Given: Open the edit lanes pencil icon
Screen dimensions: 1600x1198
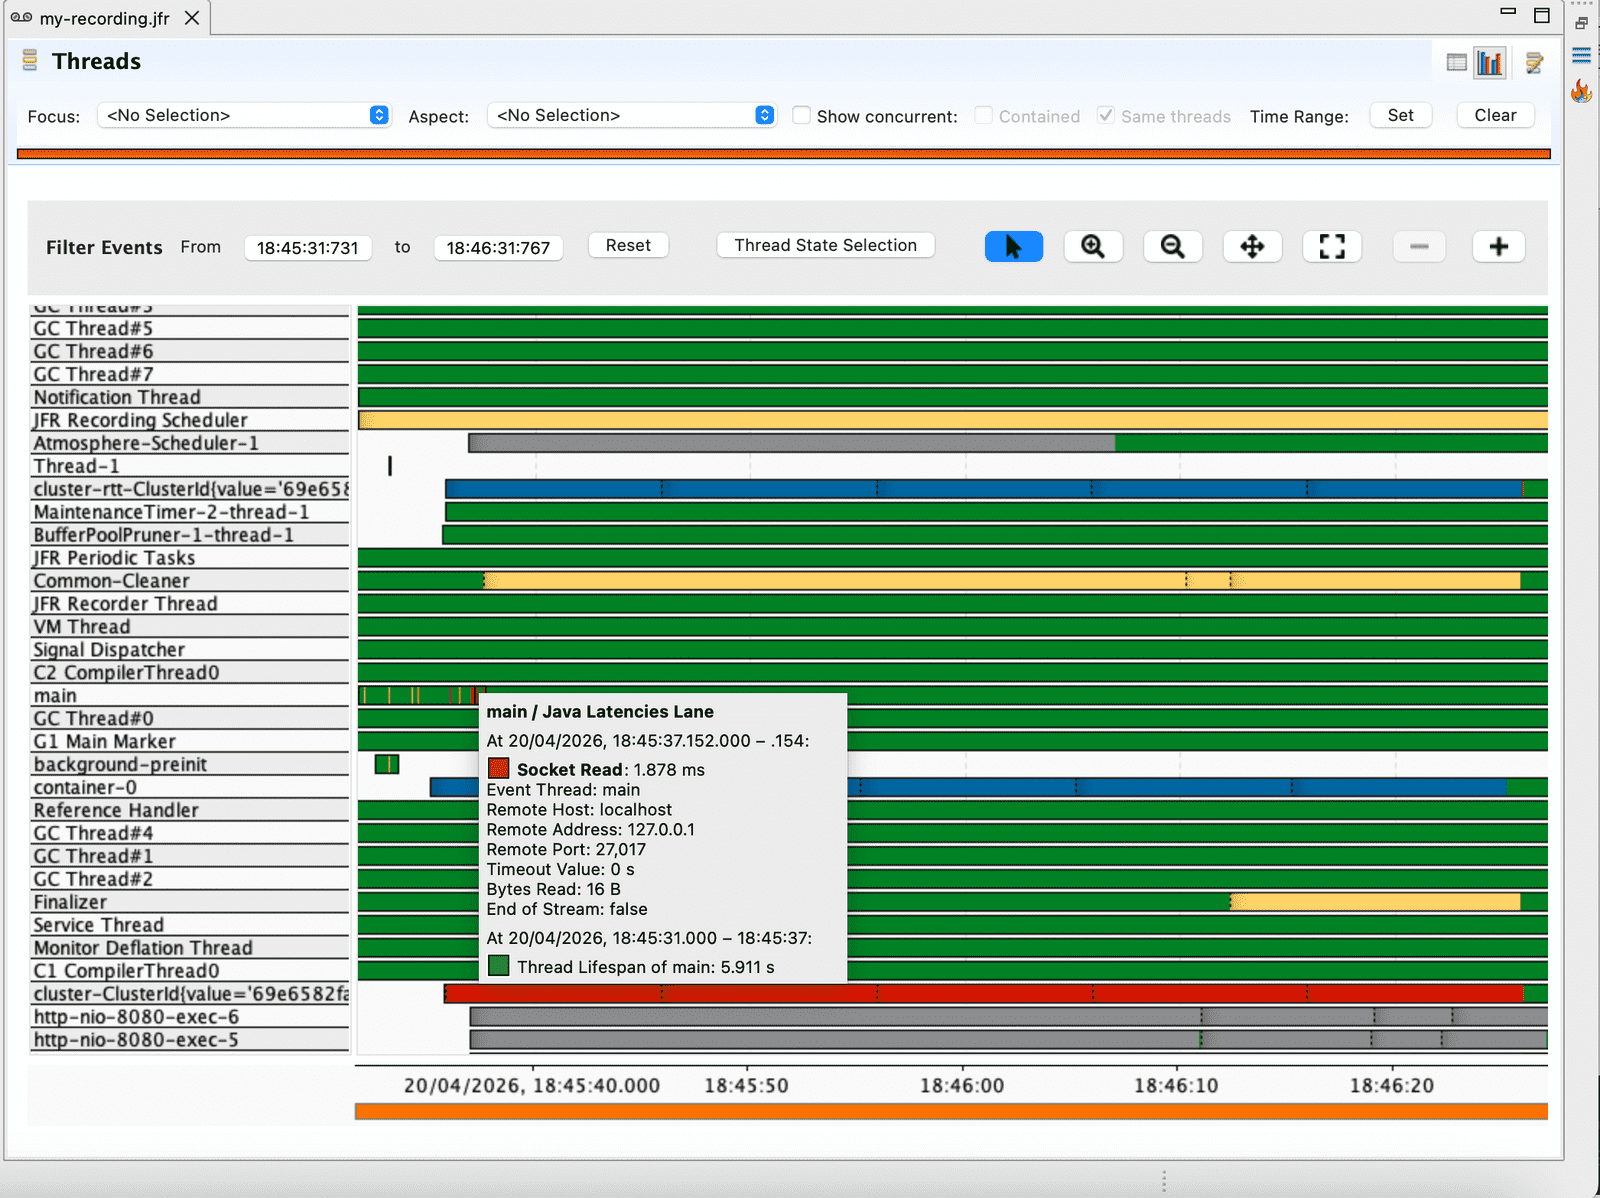Looking at the screenshot, I should coord(1534,63).
